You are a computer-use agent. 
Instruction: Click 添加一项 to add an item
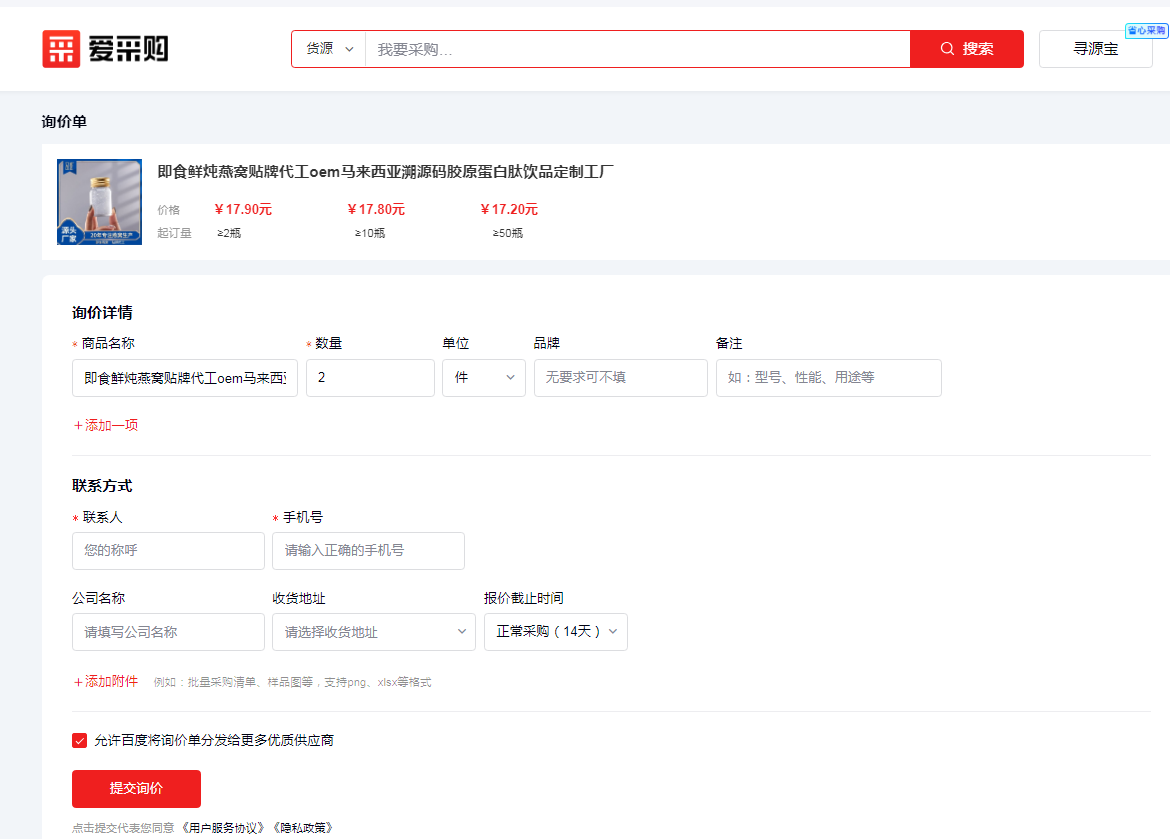[106, 425]
